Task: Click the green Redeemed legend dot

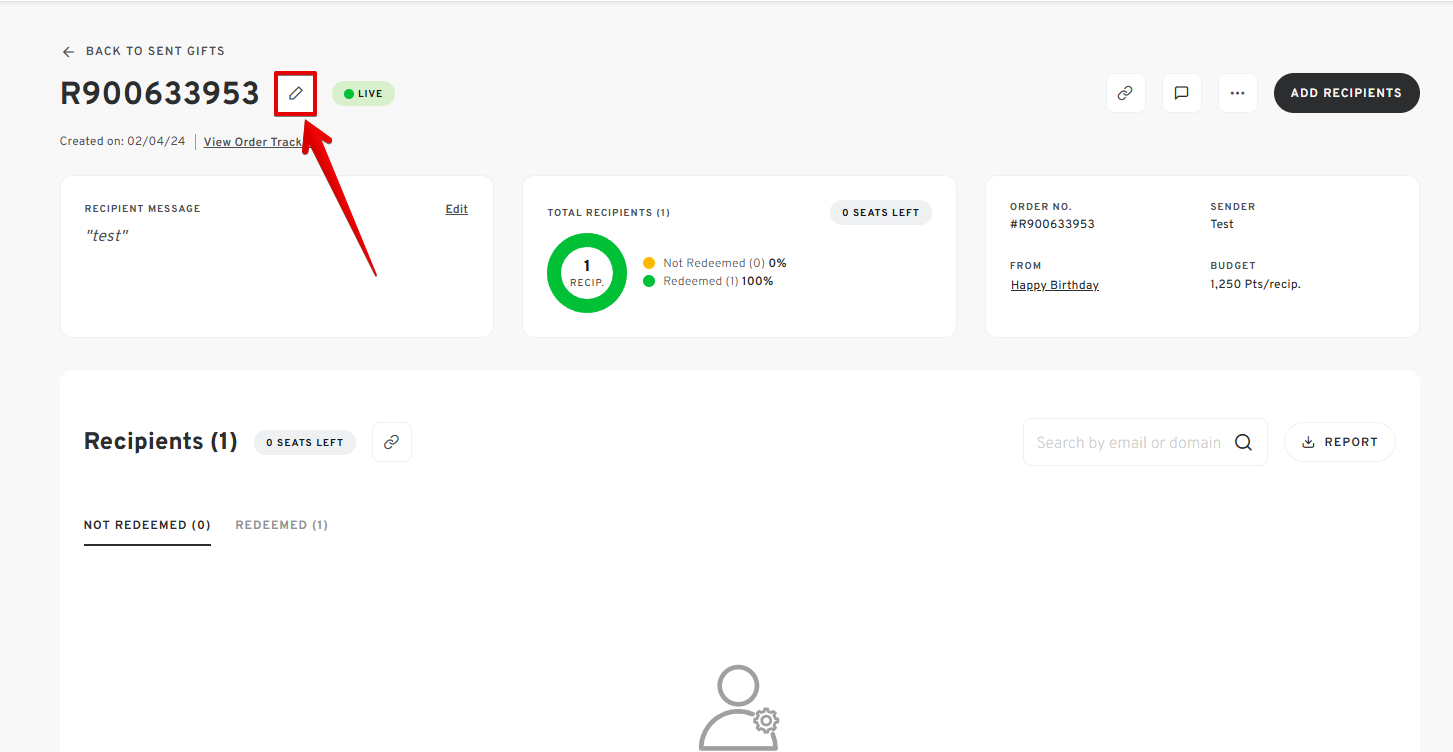Action: 649,281
